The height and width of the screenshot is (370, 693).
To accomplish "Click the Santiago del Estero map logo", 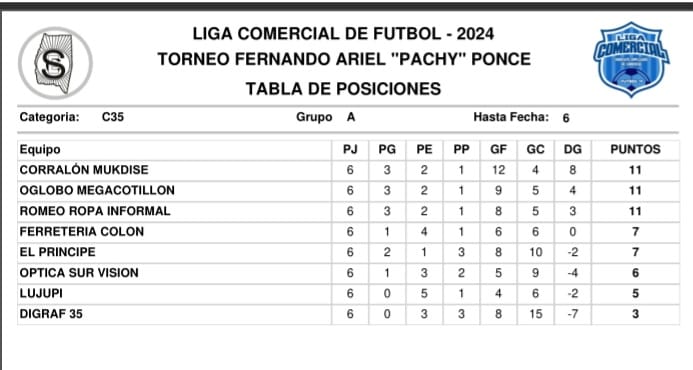I will click(x=56, y=63).
